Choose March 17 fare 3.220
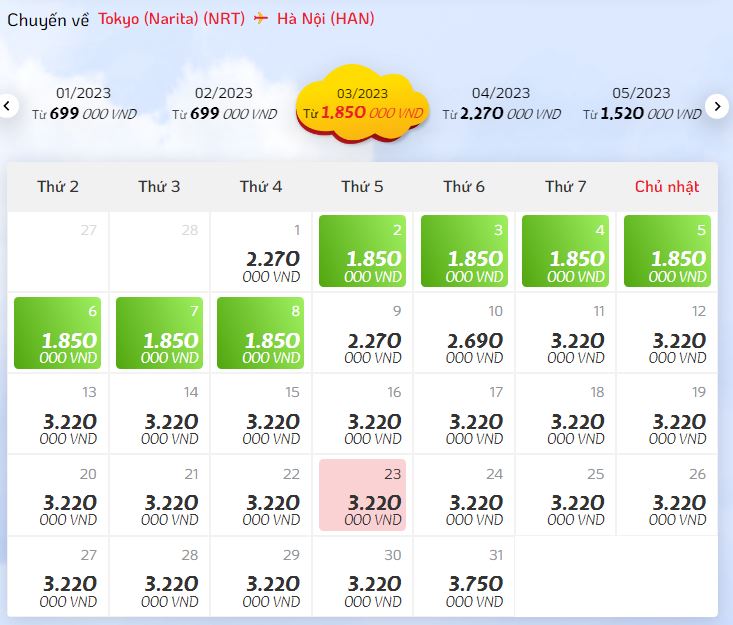Screen dimensions: 733x625 464,414
